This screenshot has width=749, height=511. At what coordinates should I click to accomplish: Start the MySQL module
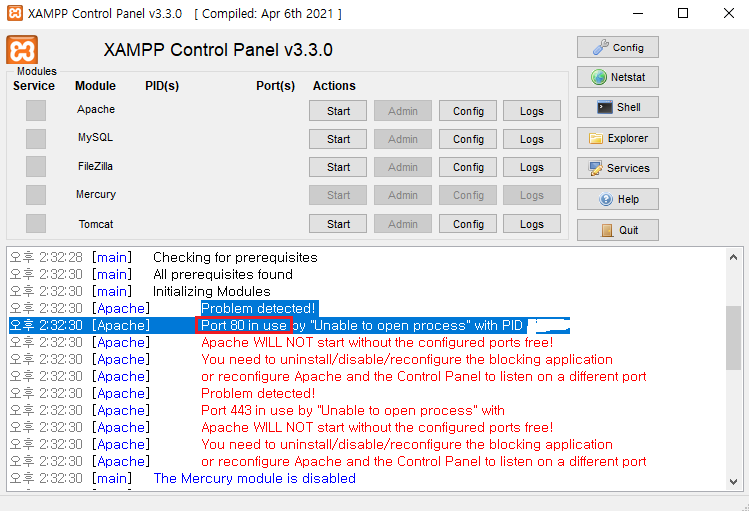pos(338,139)
